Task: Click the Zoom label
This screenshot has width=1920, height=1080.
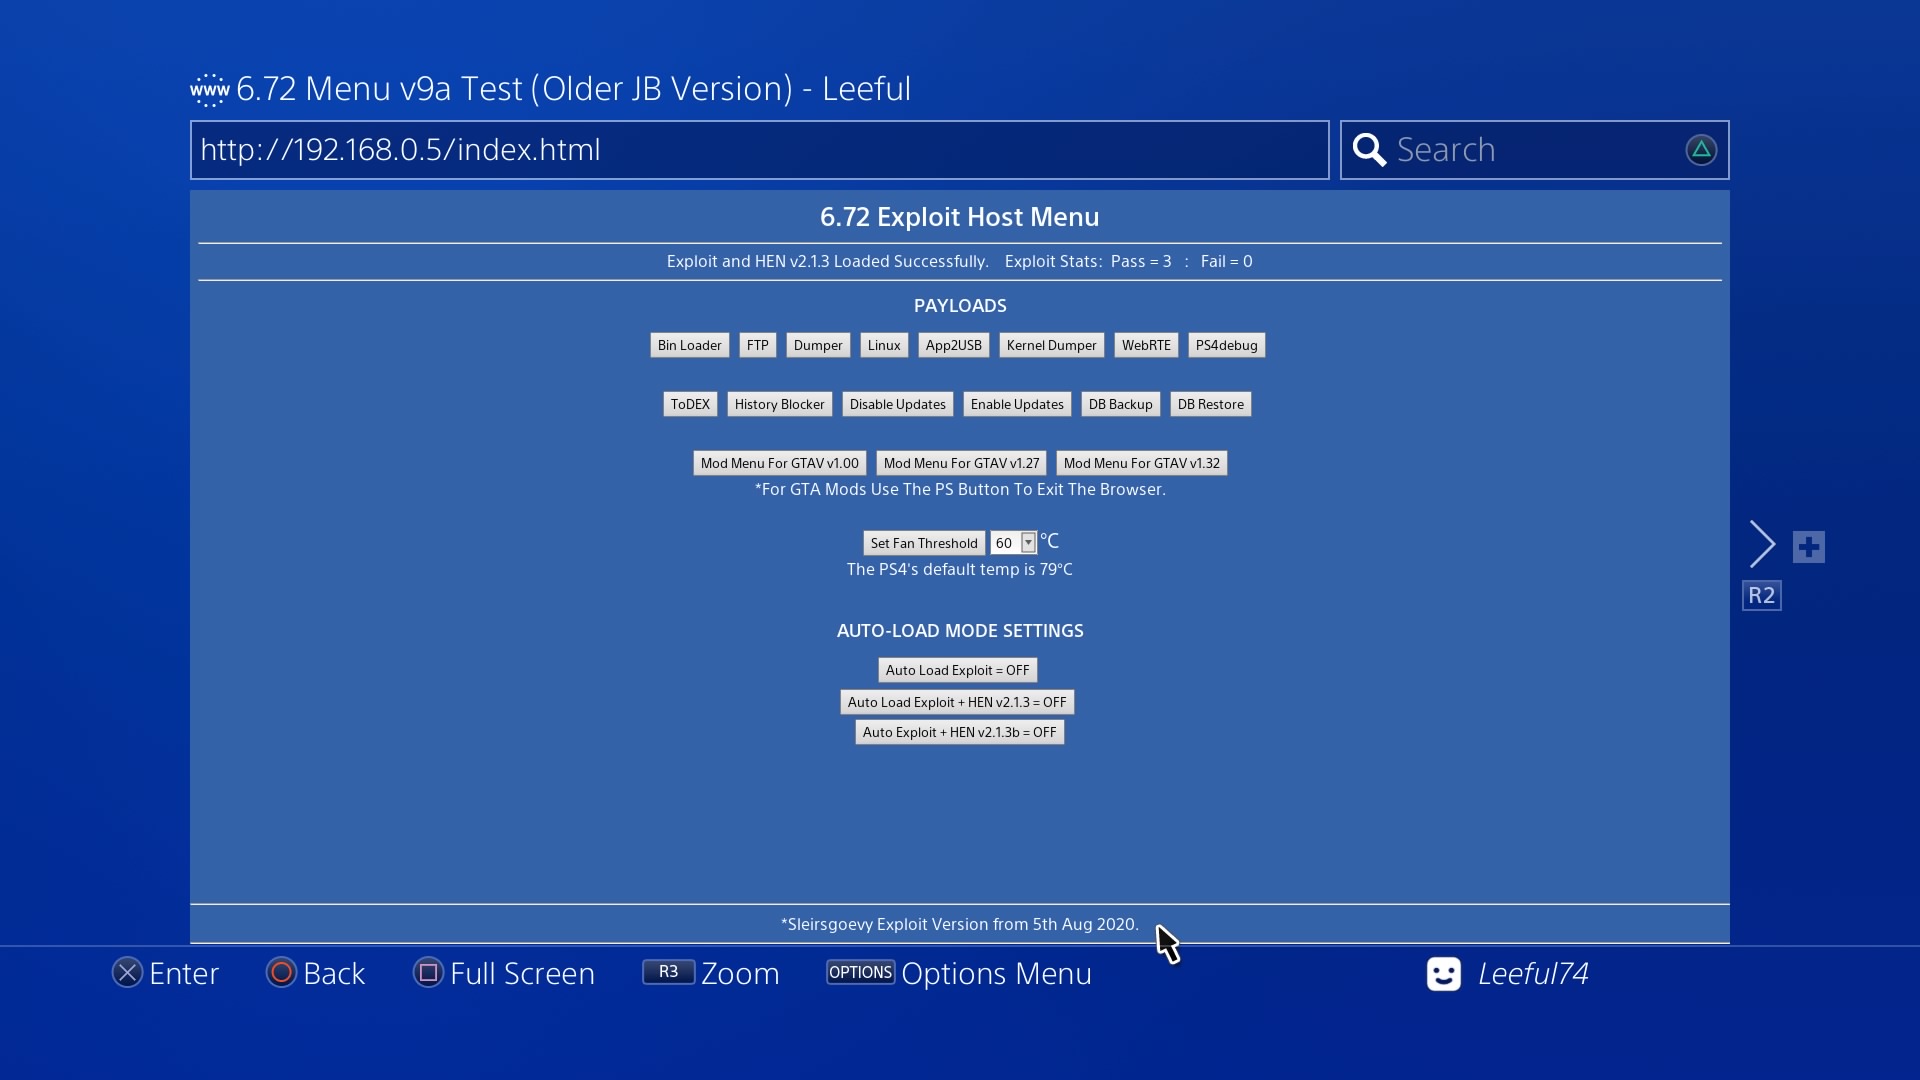Action: (x=740, y=973)
